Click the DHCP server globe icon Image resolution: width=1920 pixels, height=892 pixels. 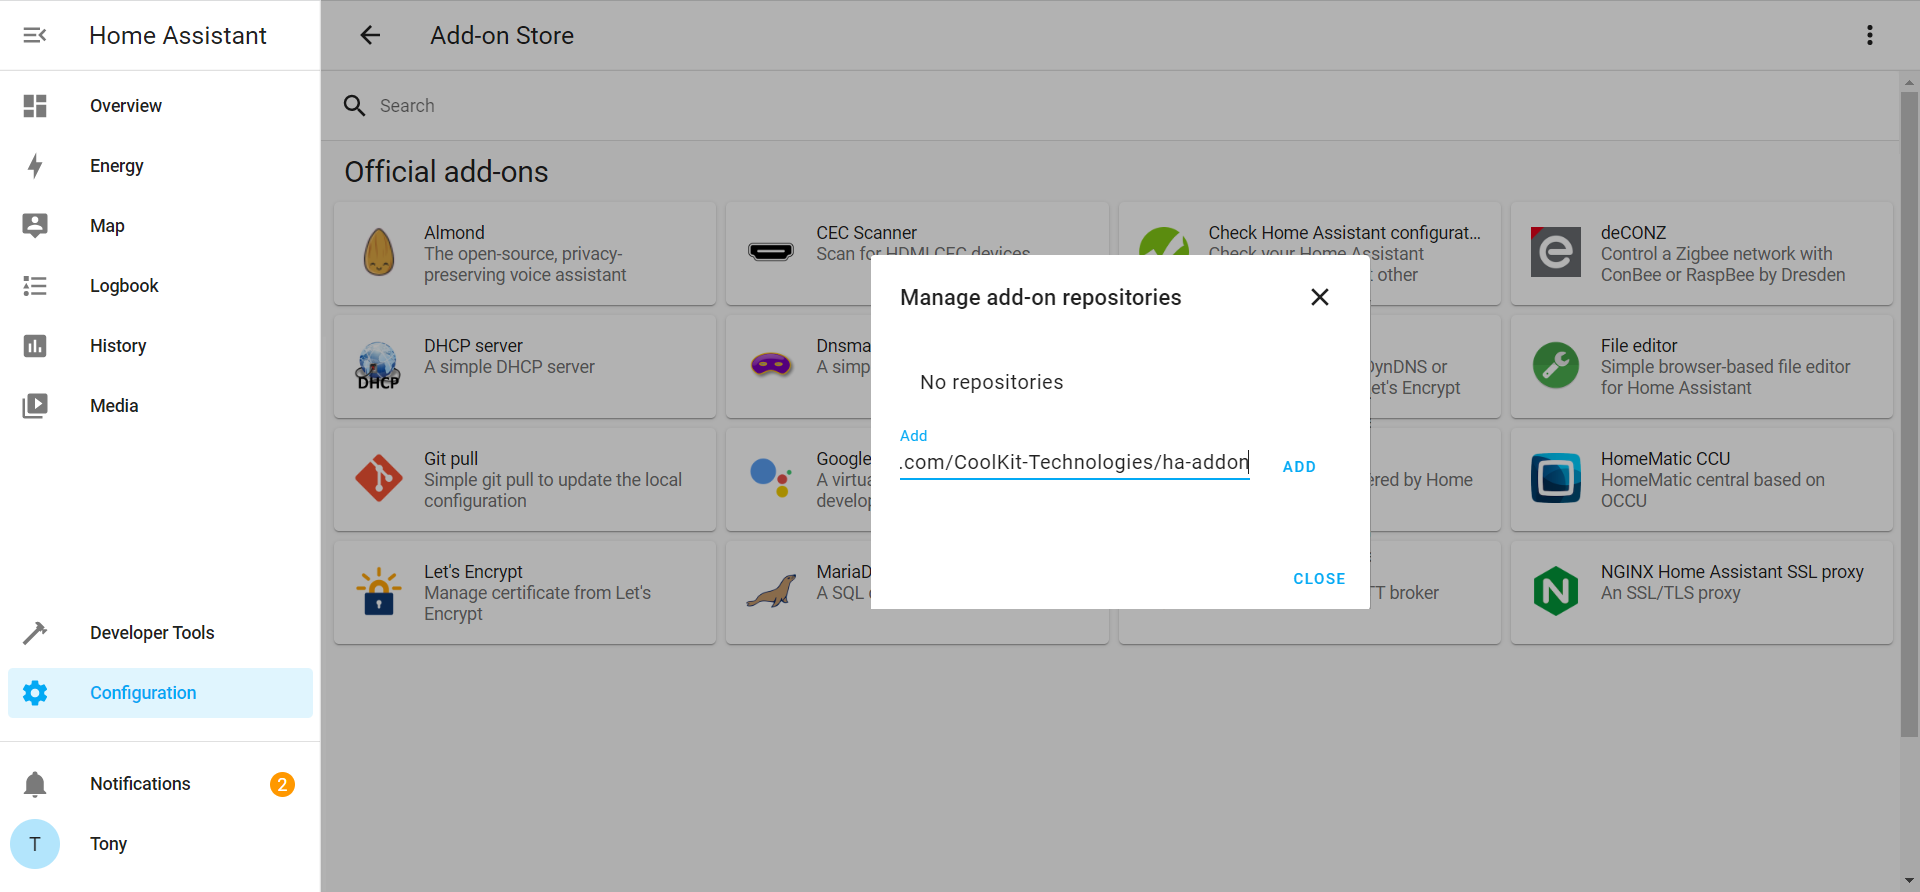[x=379, y=365]
